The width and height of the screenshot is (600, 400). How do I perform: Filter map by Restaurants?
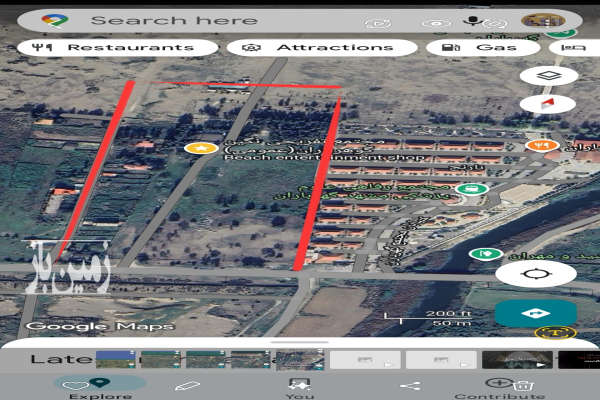pyautogui.click(x=118, y=47)
